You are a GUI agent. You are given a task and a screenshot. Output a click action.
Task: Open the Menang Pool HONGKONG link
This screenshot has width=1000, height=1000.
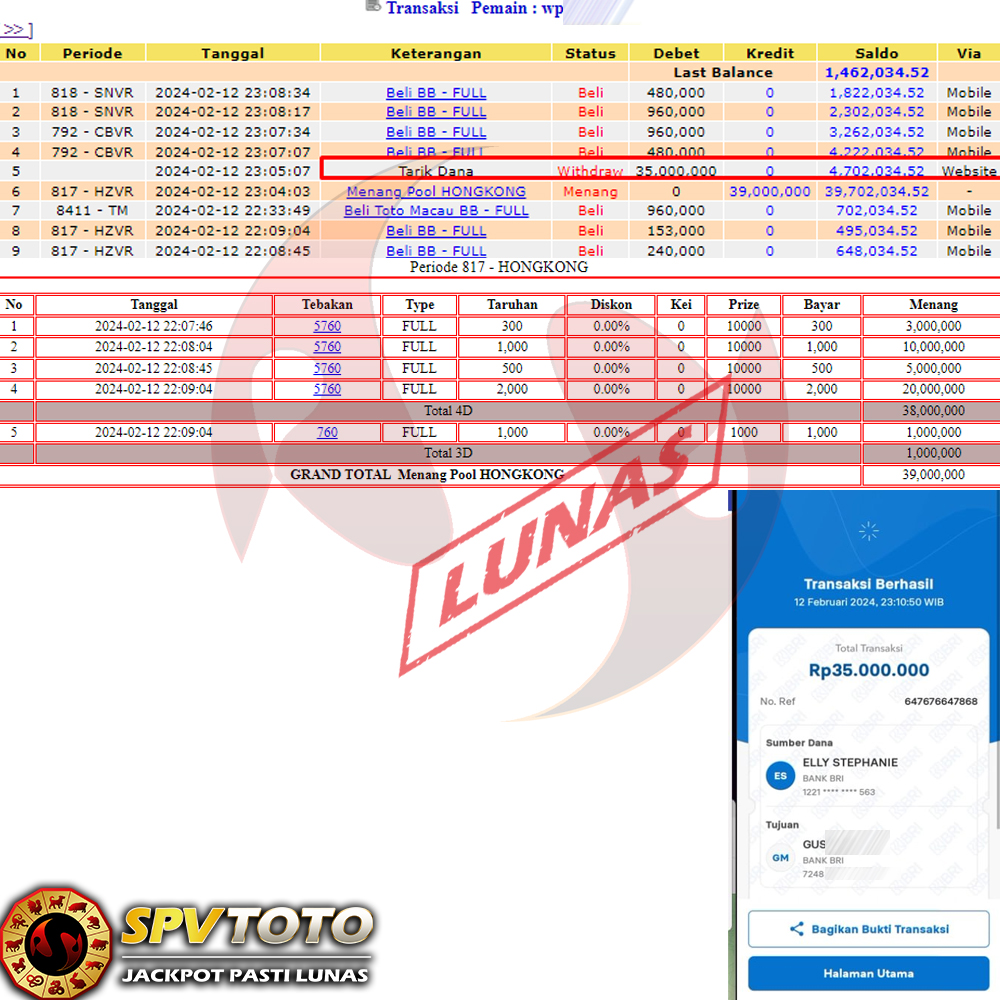click(436, 191)
